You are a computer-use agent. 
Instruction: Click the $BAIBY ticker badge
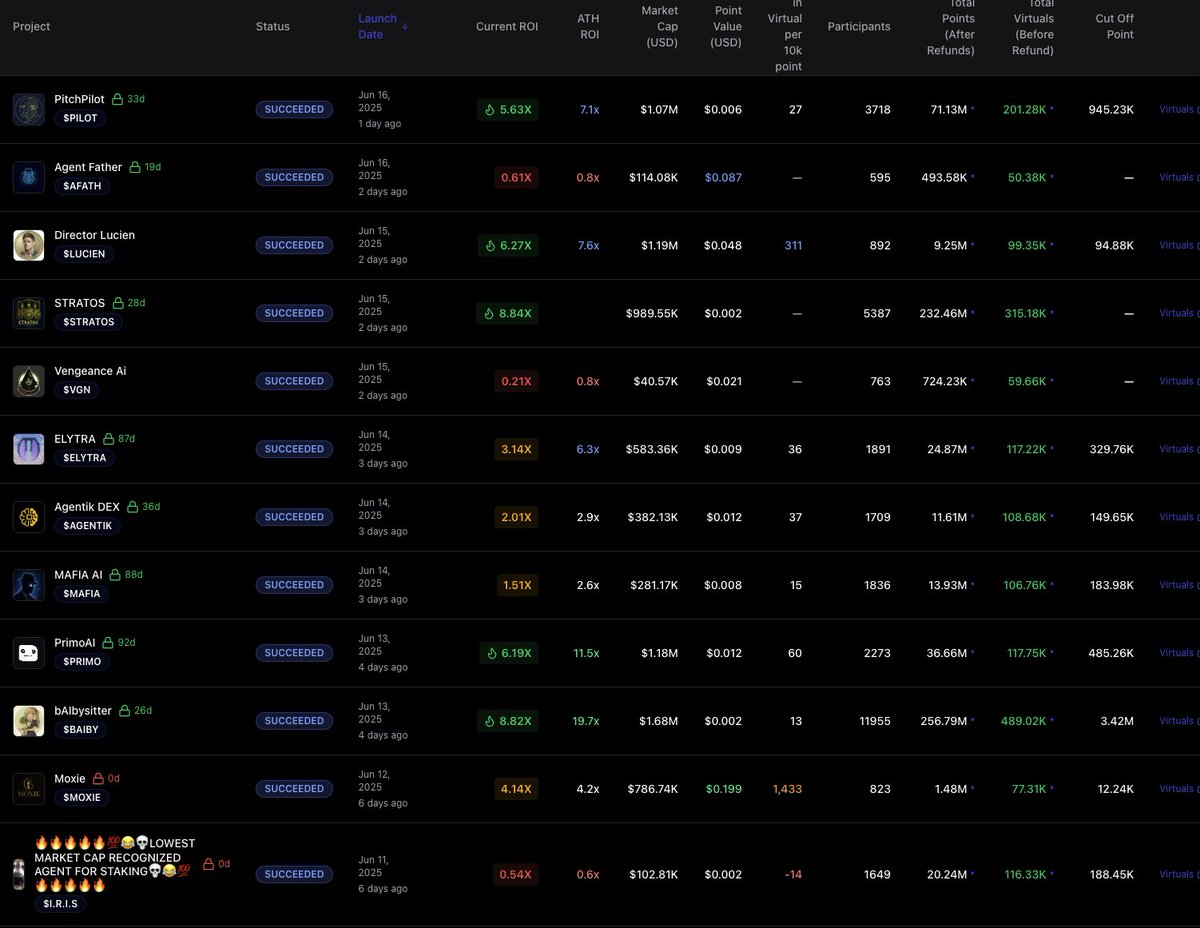coord(81,730)
